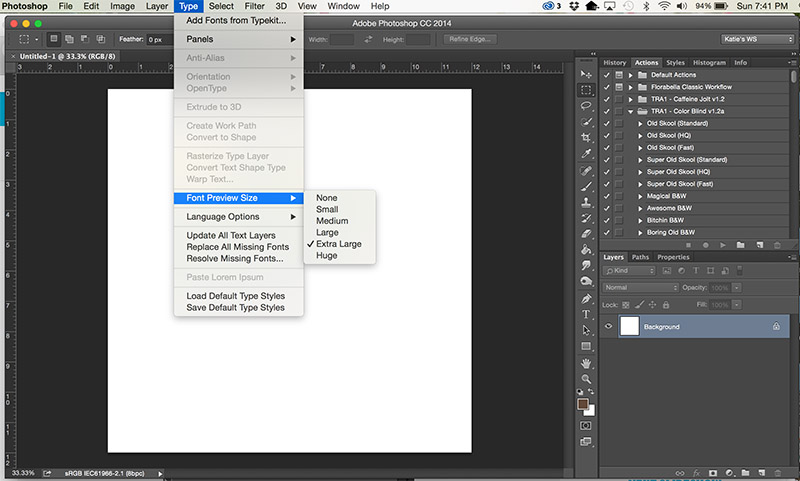The width and height of the screenshot is (800, 481).
Task: Expand the Awesome B&W action
Action: pos(640,209)
